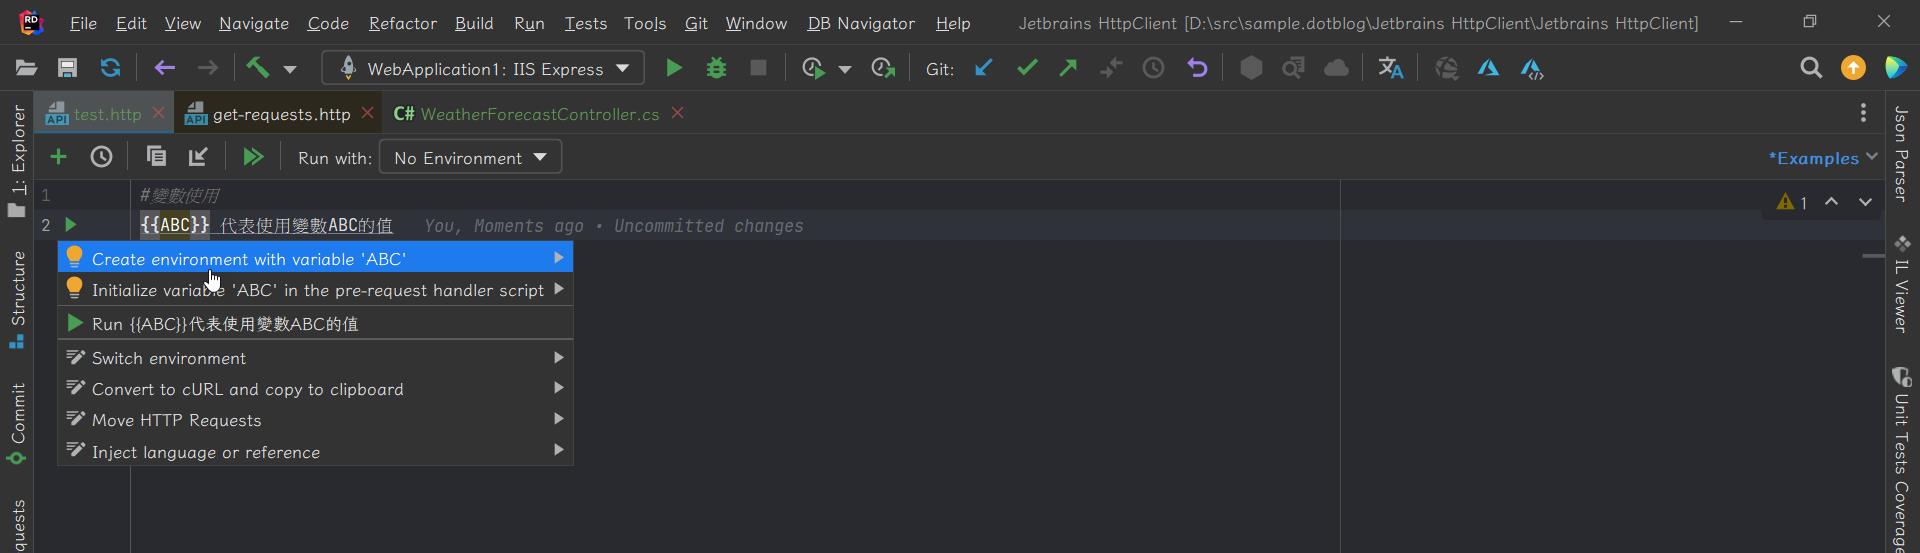The height and width of the screenshot is (553, 1920).
Task: Open the Tools menu
Action: 645,23
